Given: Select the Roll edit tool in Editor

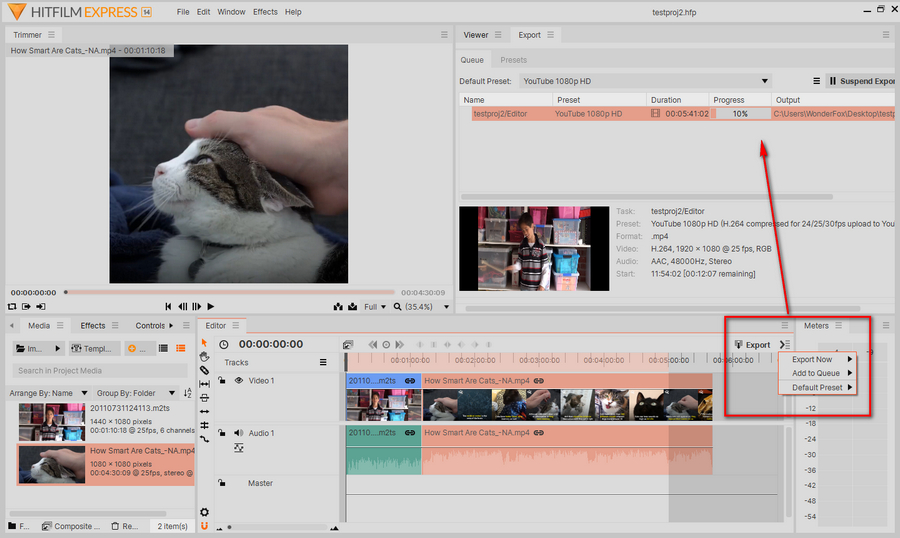Looking at the screenshot, I should 204,425.
